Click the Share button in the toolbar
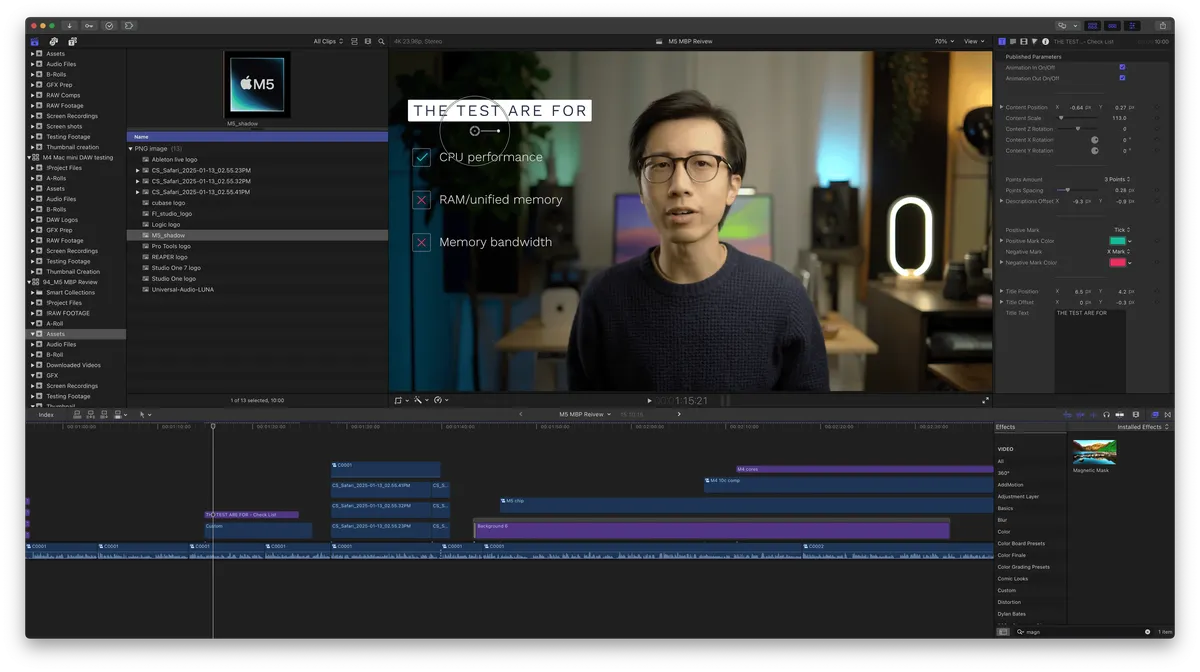The image size is (1200, 672). 1163,25
